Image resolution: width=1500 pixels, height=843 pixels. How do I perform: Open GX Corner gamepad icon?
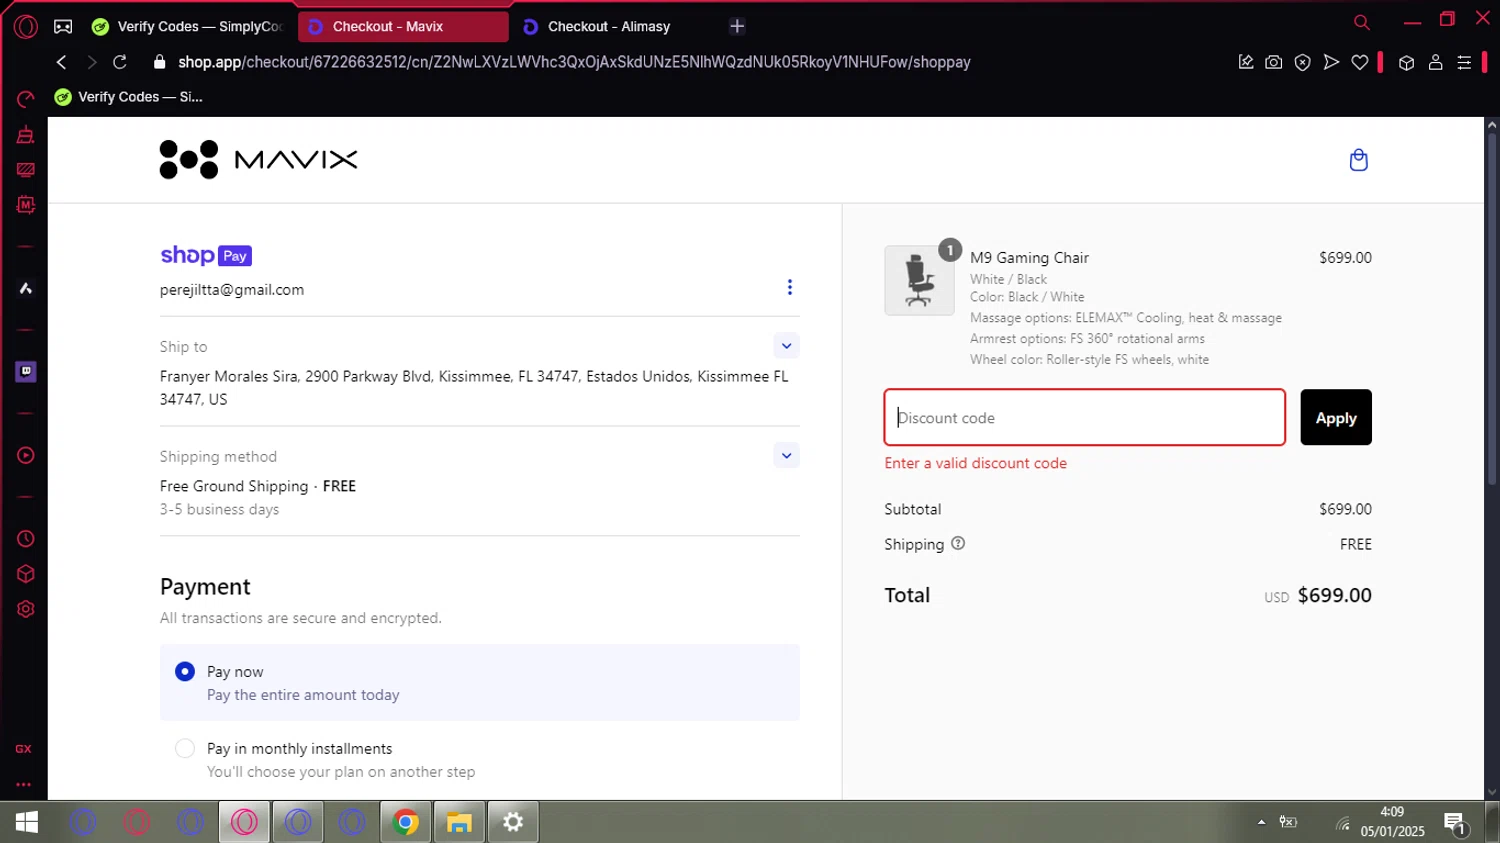[63, 27]
